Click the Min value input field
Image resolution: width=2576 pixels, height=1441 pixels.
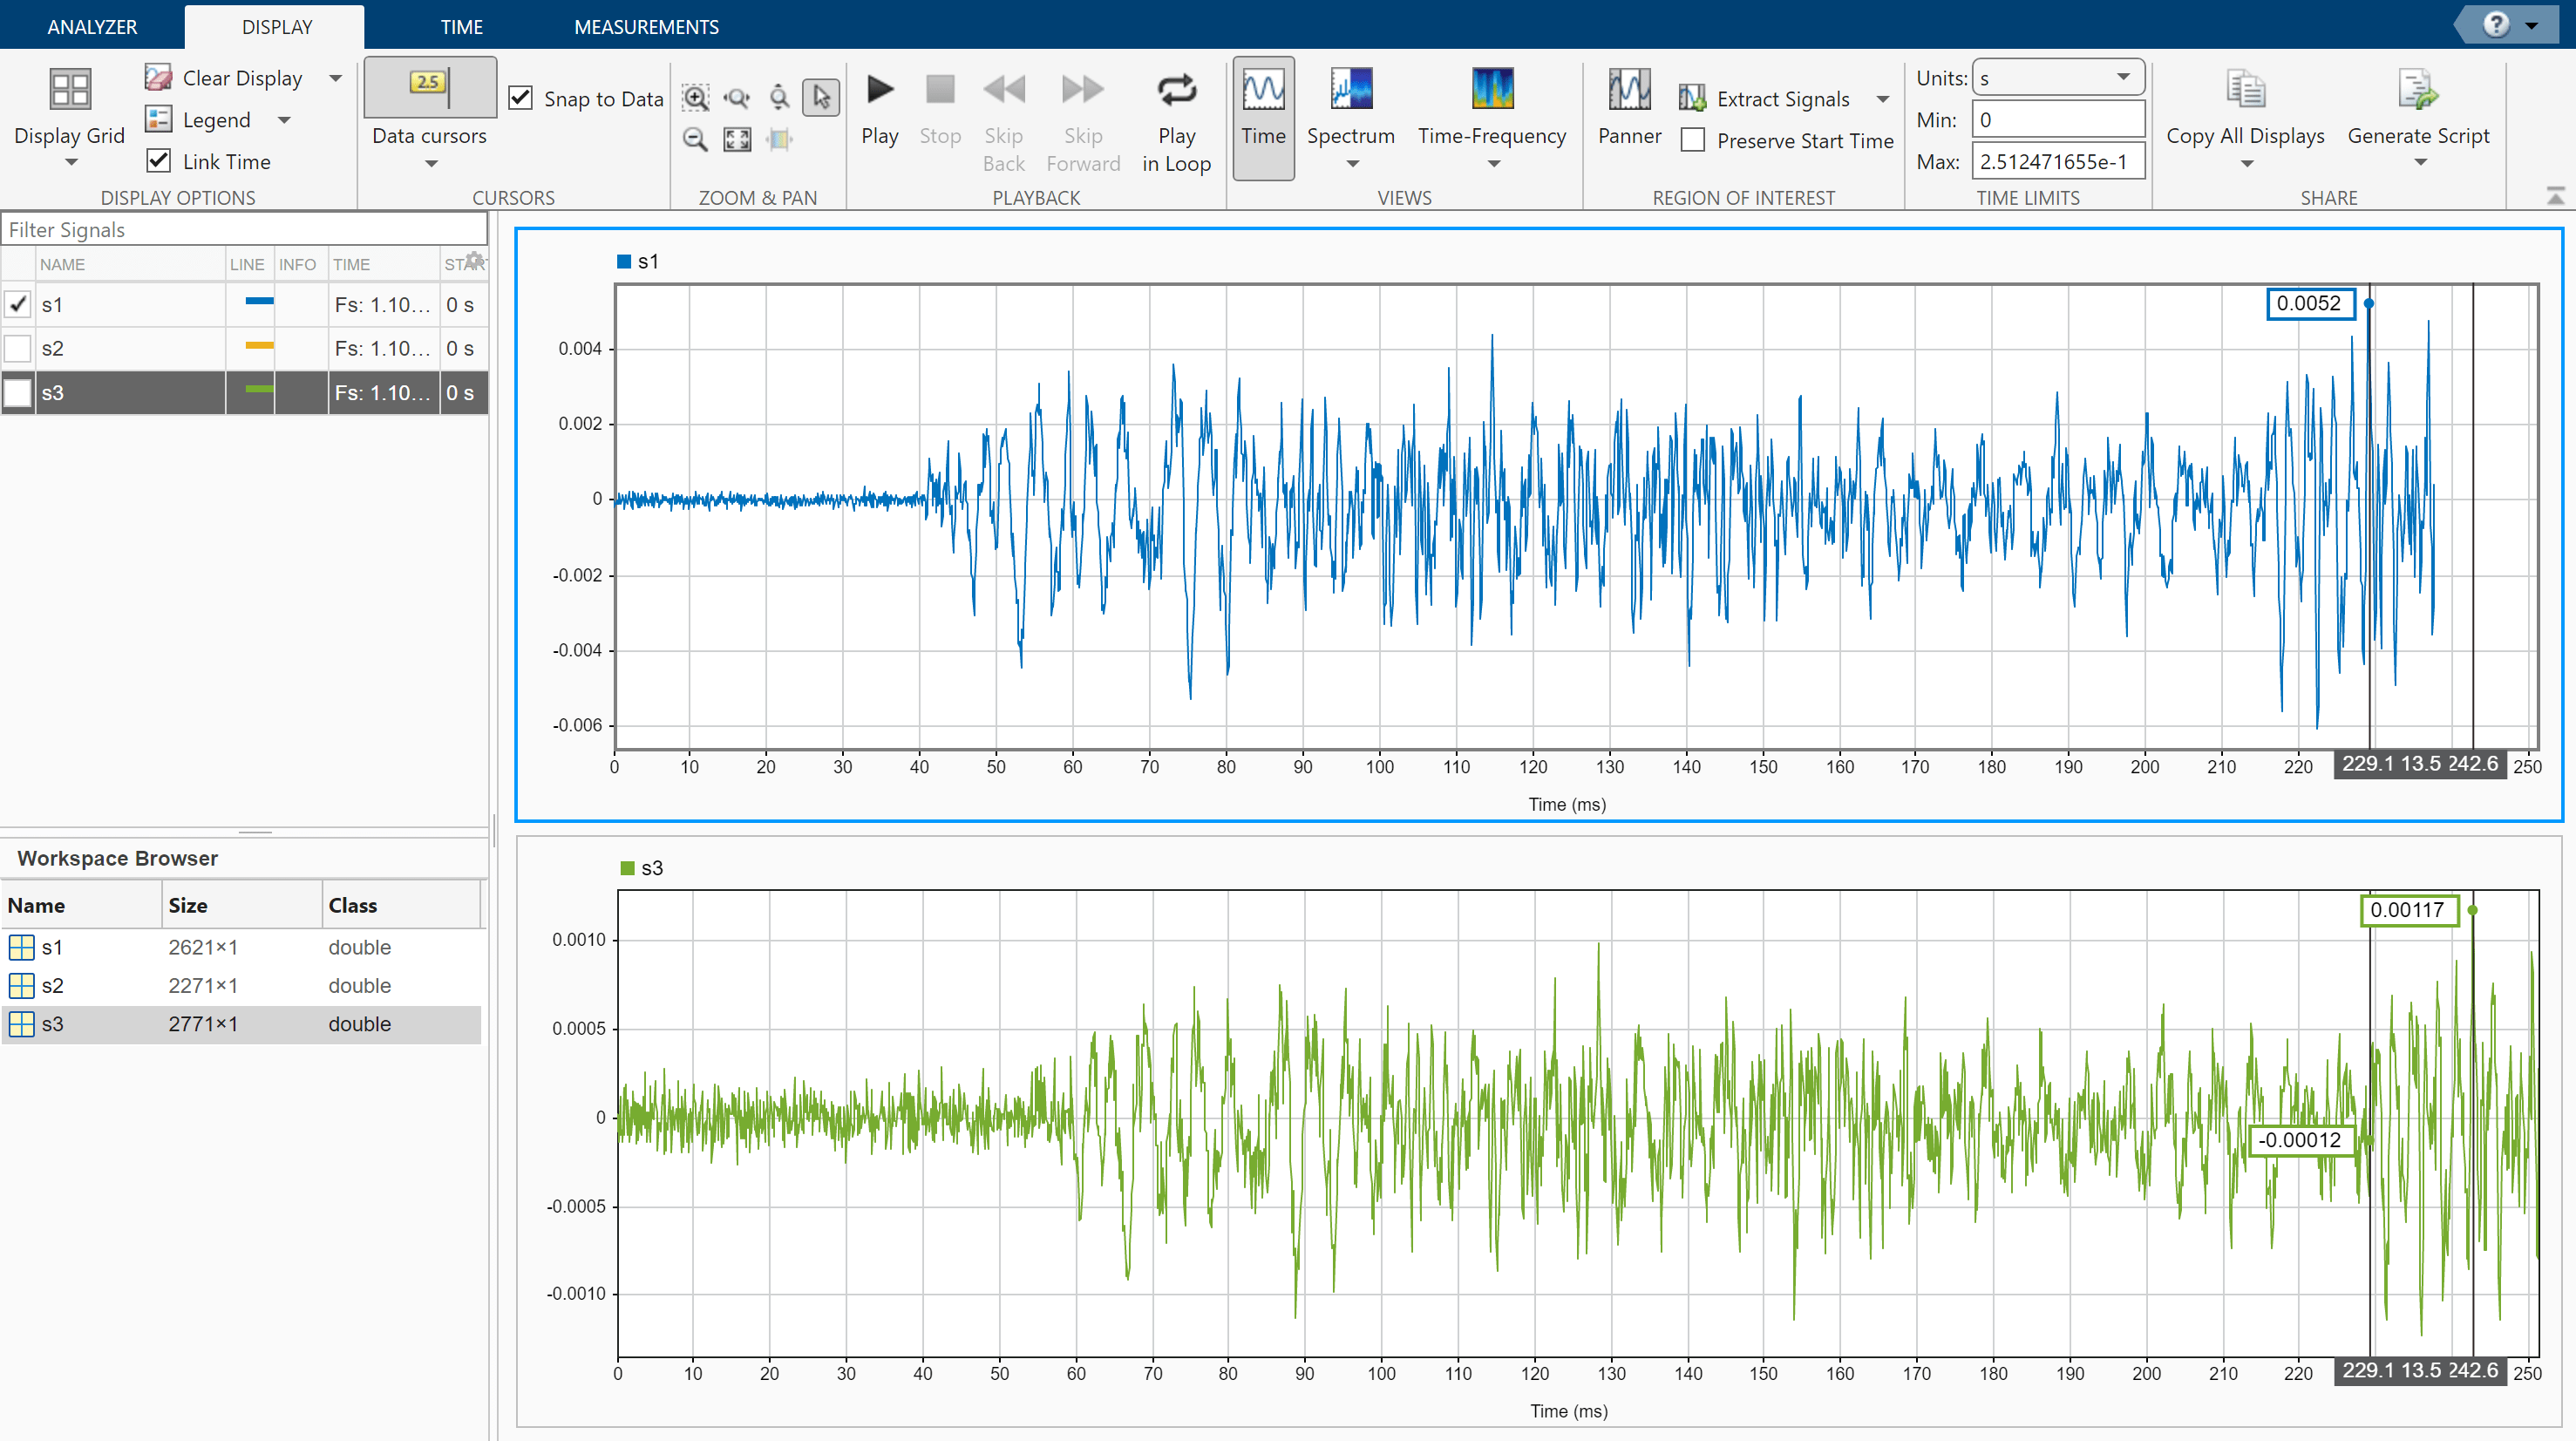coord(2056,120)
